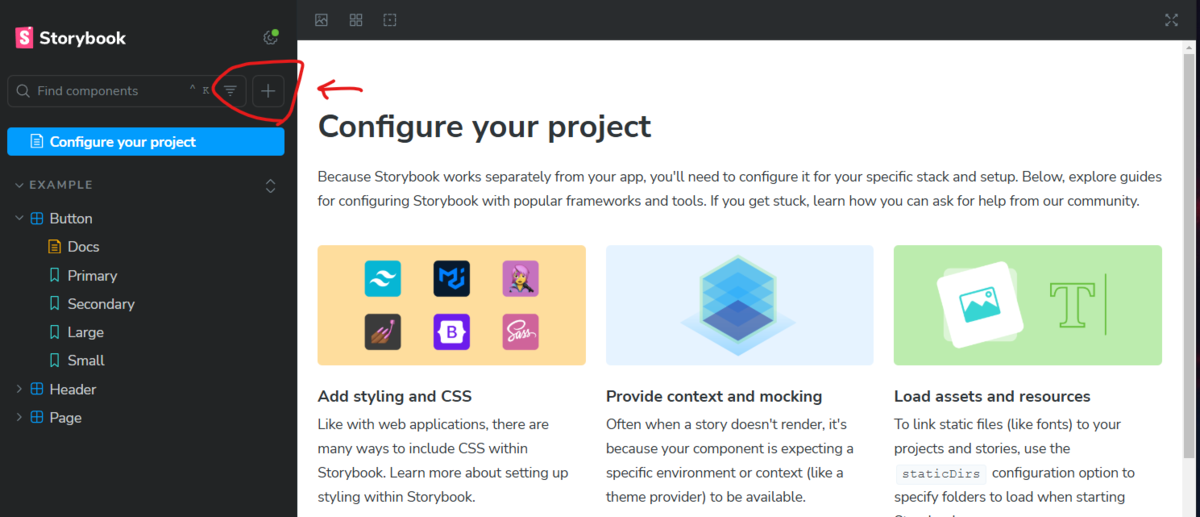Click the bookmark icon beside Large

(55, 332)
